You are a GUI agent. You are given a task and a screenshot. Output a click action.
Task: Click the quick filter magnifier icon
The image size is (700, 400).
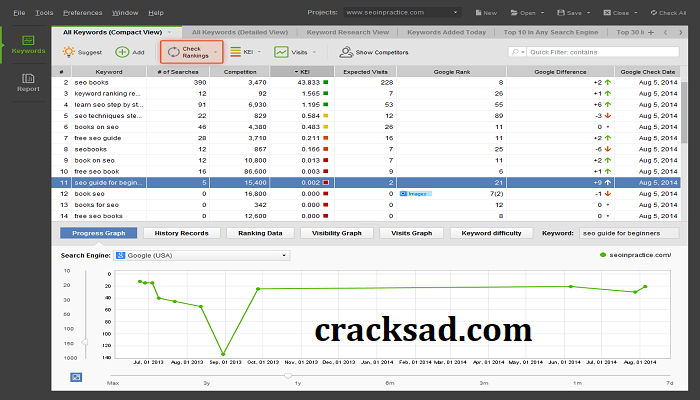517,52
